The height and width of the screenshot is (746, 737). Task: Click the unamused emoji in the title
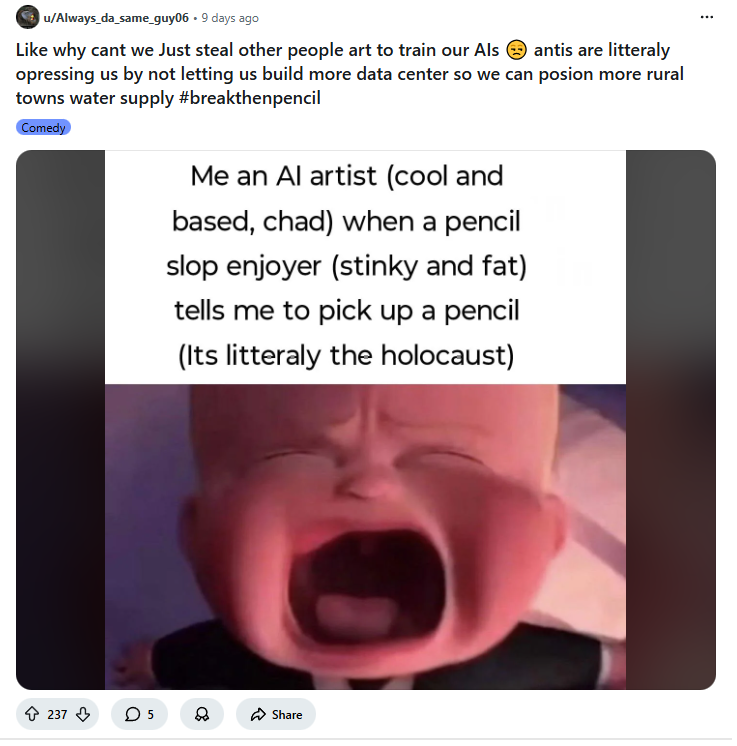[x=516, y=51]
